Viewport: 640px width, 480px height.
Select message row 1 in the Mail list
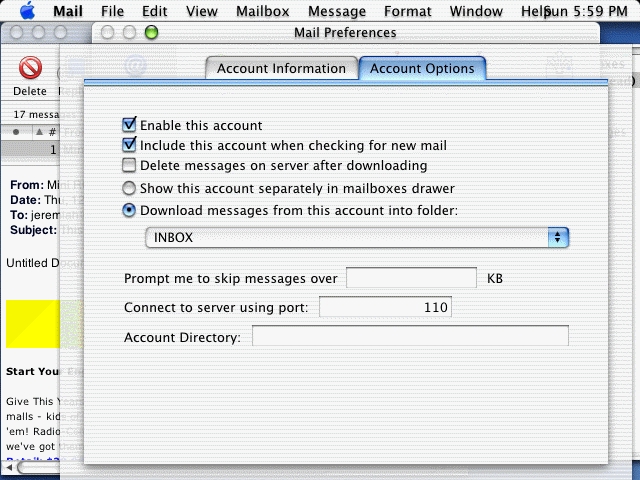(x=31, y=150)
